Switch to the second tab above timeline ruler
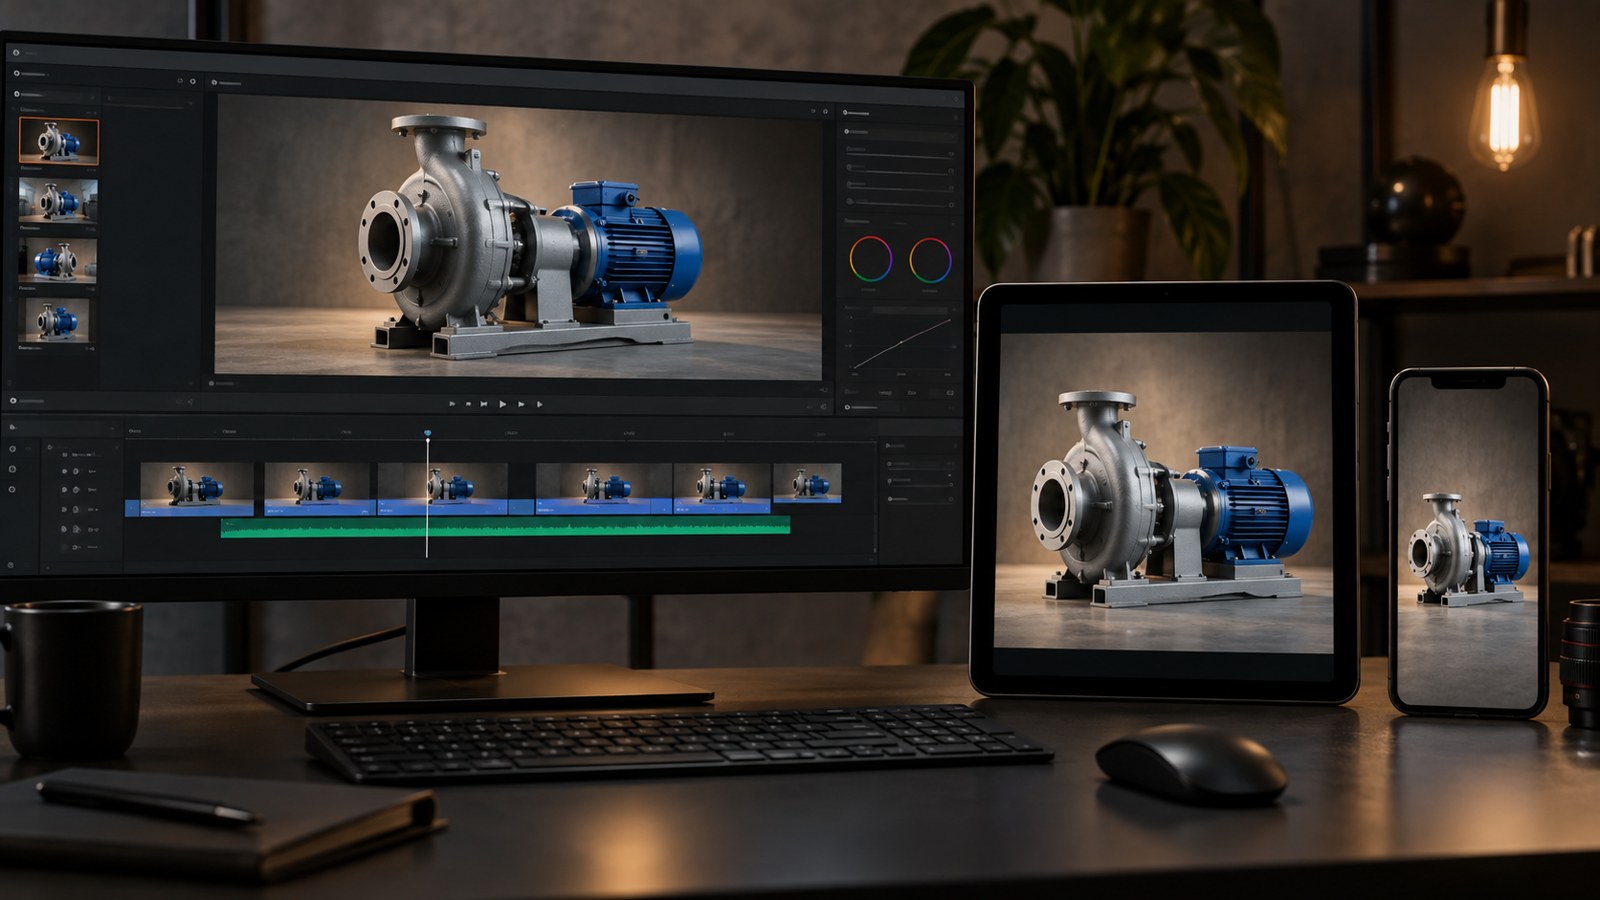Viewport: 1600px width, 900px height. point(229,432)
